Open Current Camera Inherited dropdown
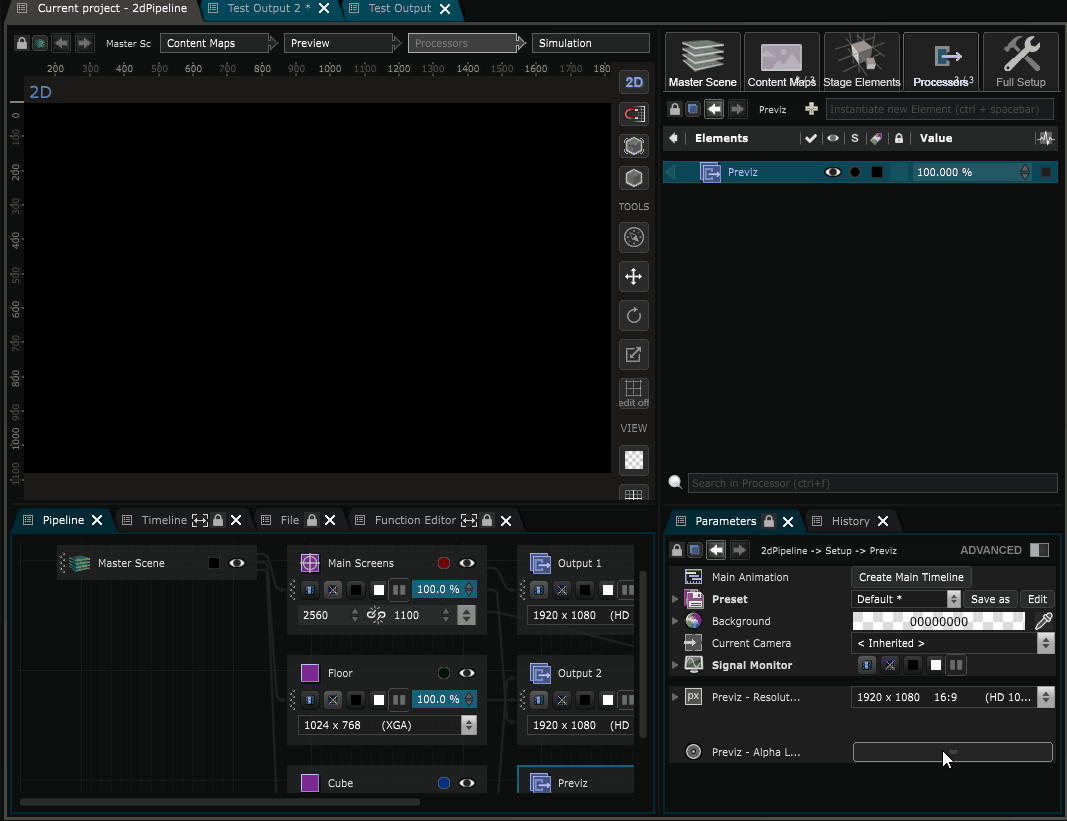1067x821 pixels. [953, 643]
